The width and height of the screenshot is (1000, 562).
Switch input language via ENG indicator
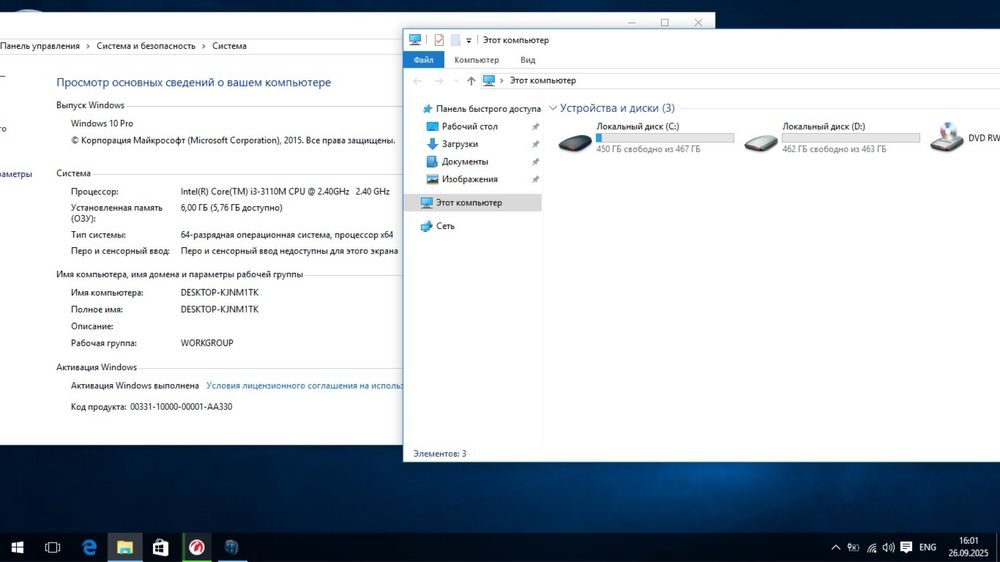pos(928,547)
